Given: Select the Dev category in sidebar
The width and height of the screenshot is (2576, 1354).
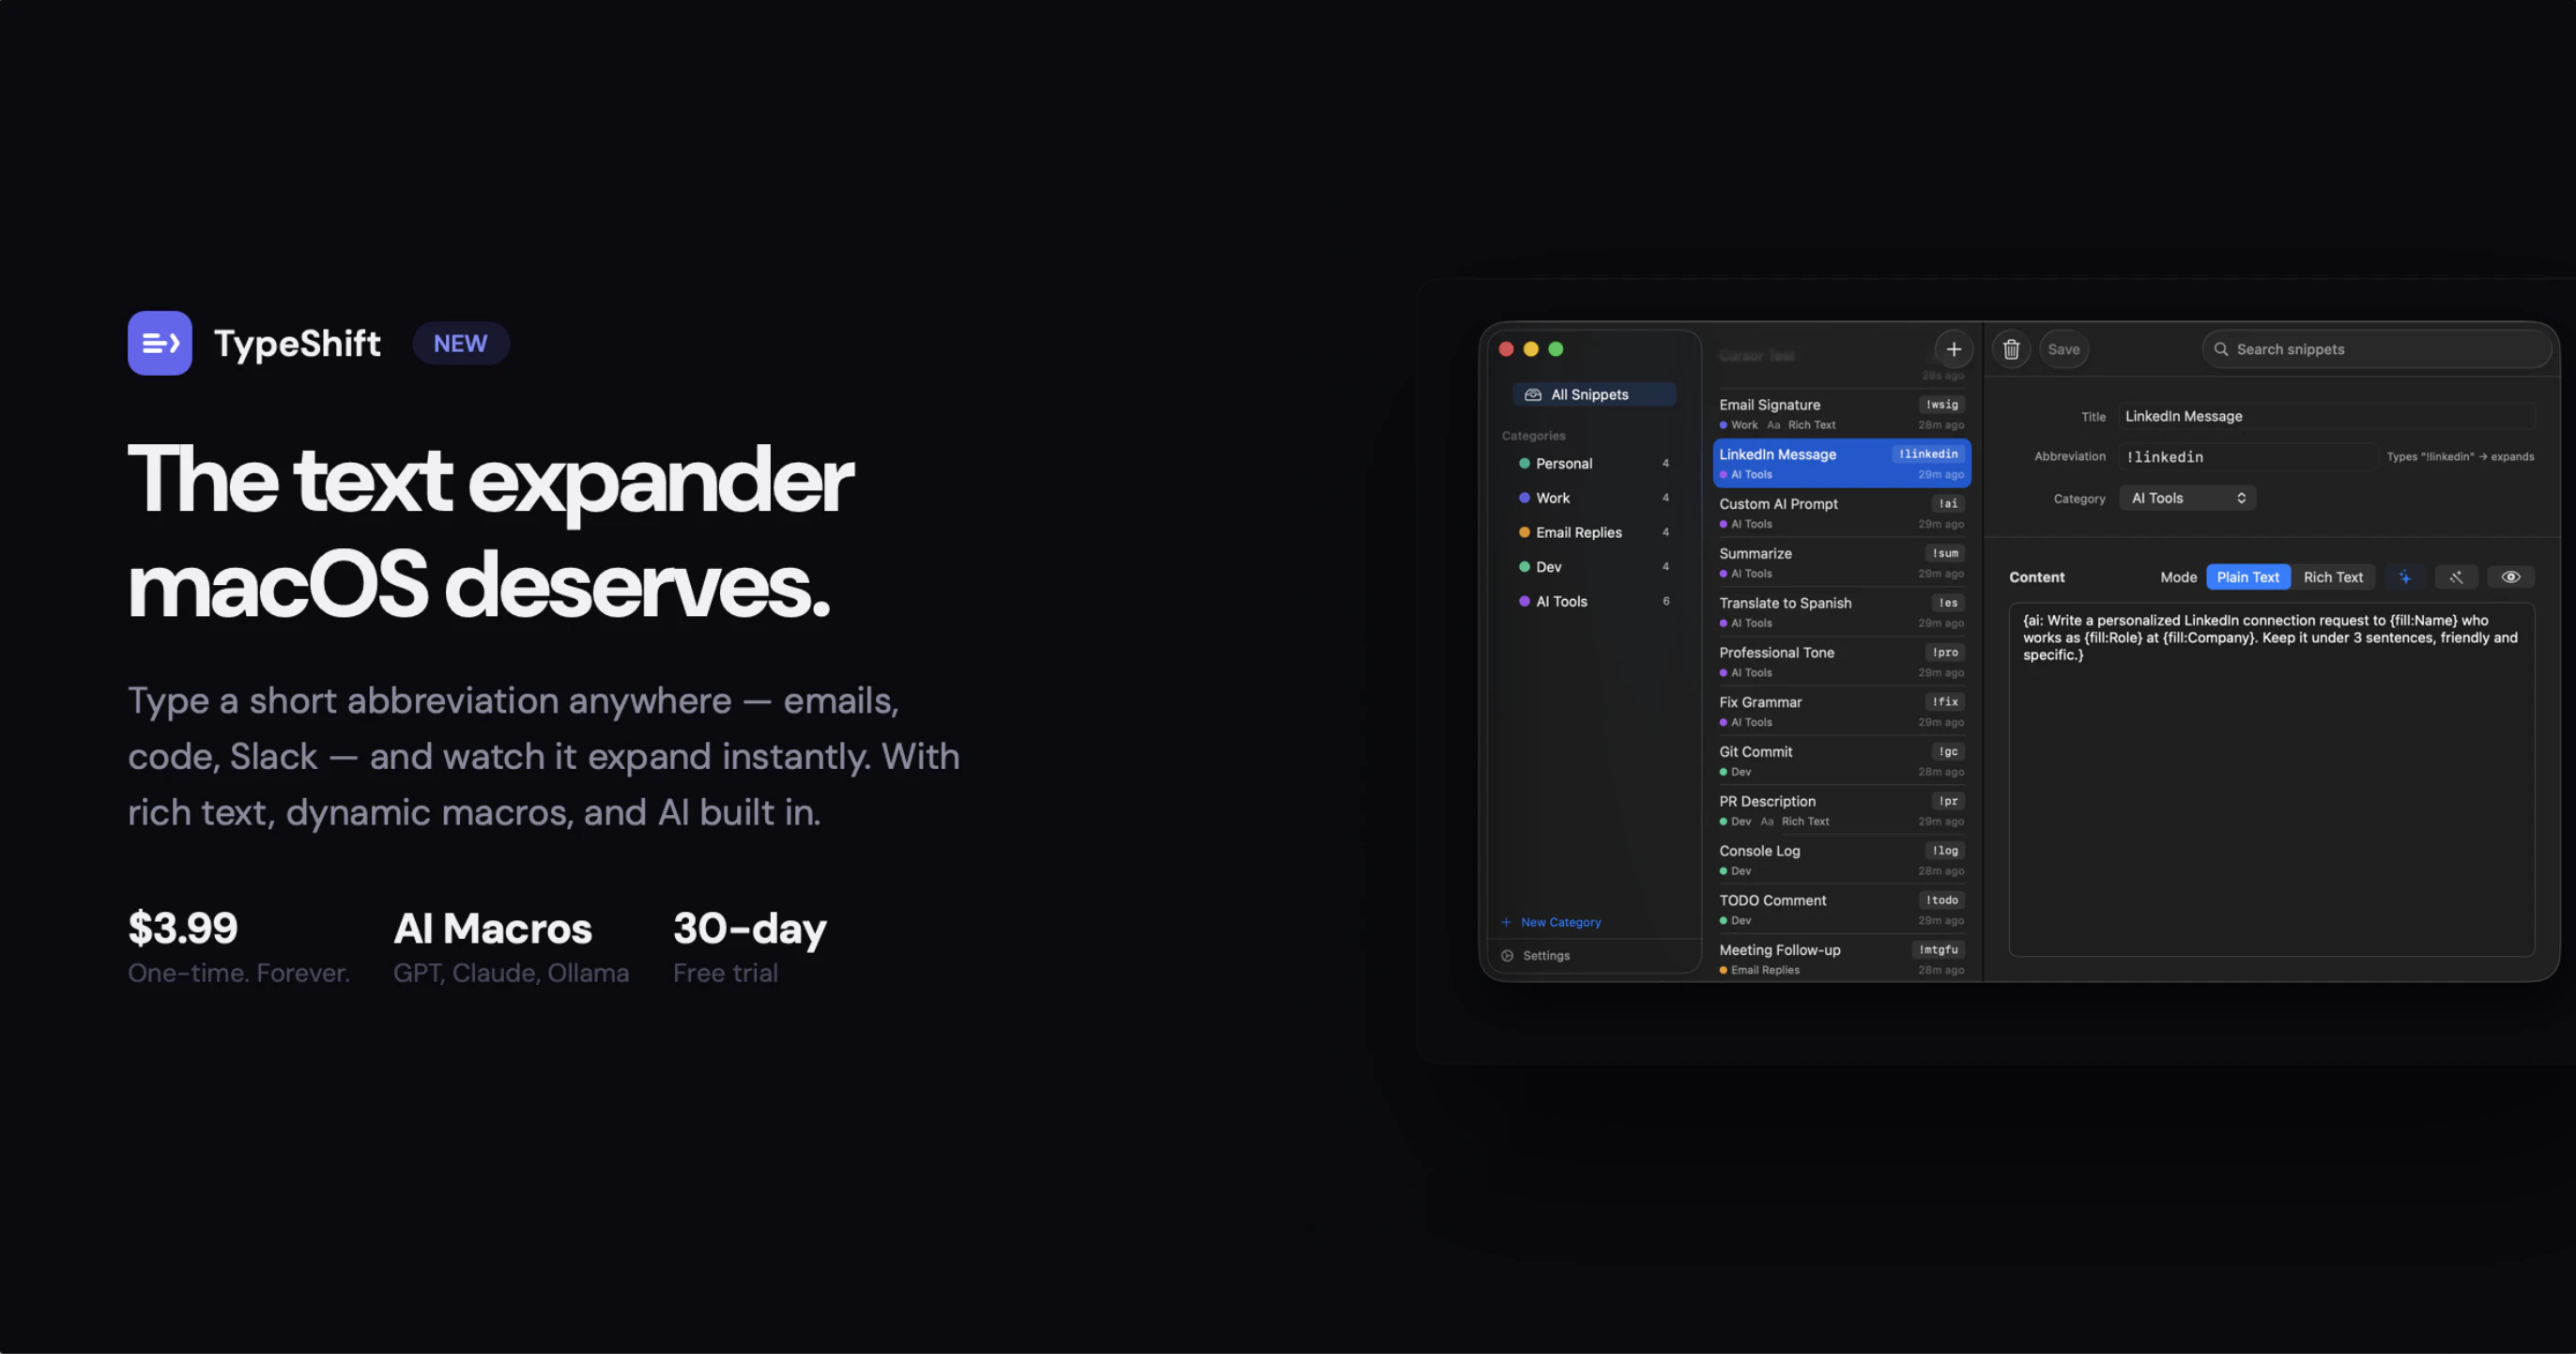Looking at the screenshot, I should pos(1548,567).
